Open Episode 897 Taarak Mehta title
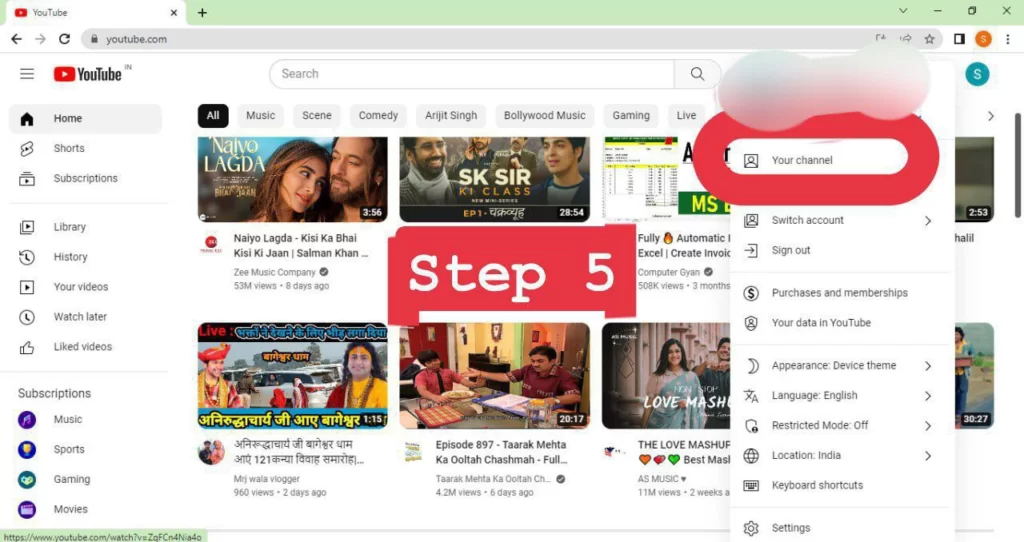Viewport: 1024px width, 542px height. 502,452
